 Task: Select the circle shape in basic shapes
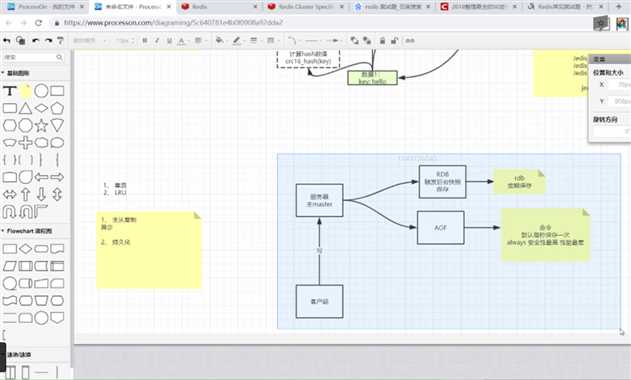[x=41, y=91]
